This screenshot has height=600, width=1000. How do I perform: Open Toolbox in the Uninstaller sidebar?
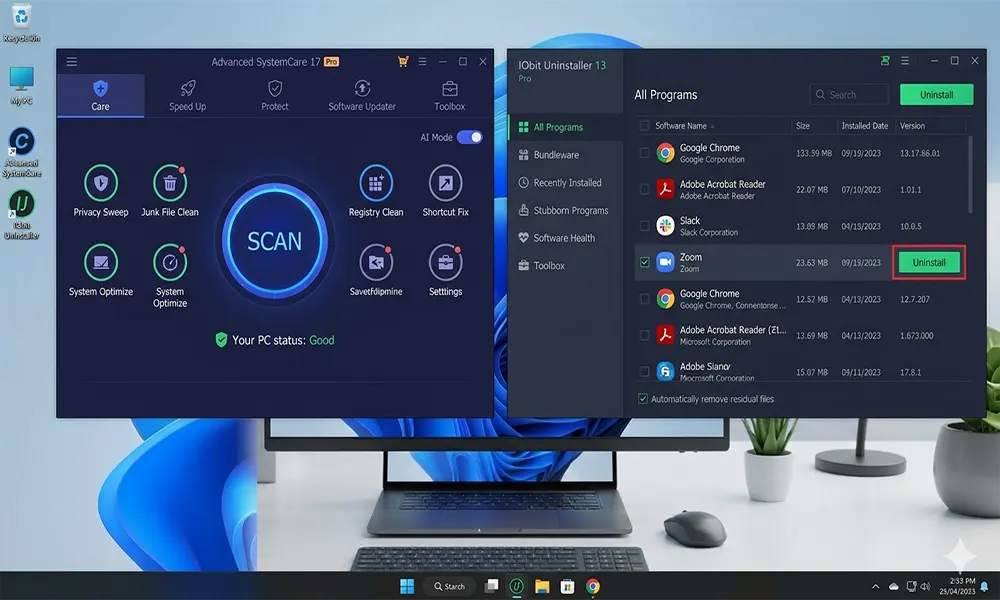[566, 265]
